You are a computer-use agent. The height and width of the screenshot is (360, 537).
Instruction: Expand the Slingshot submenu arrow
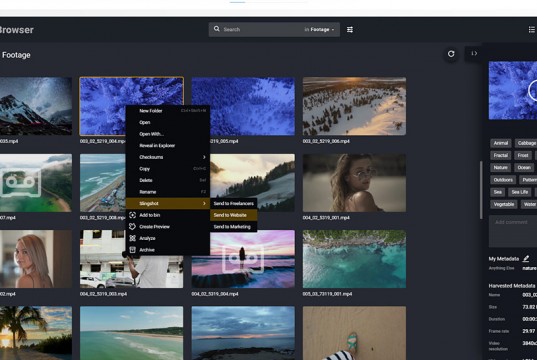(204, 203)
